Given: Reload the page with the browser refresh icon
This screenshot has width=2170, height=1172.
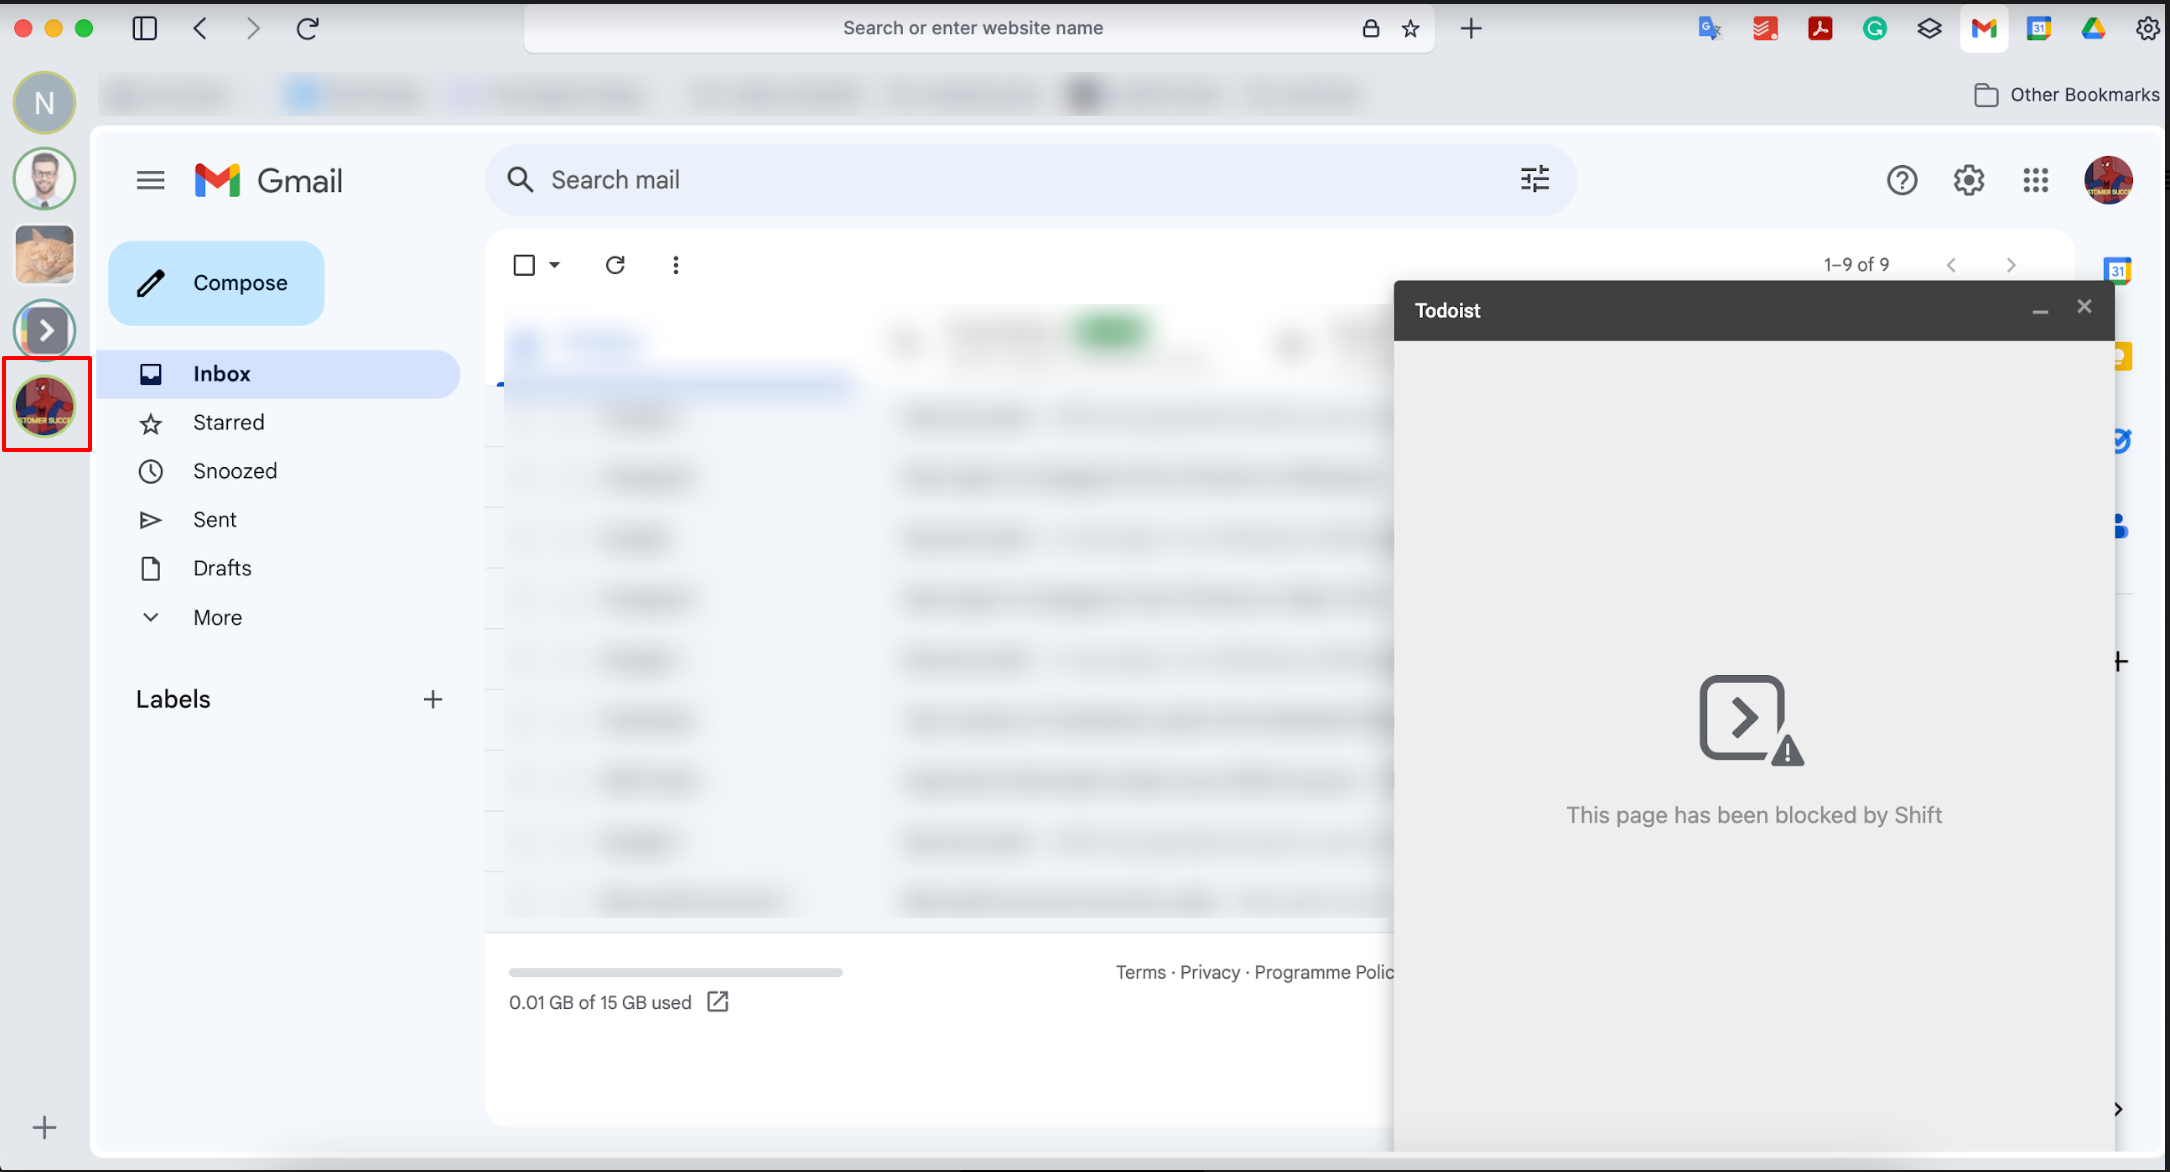Looking at the screenshot, I should [x=308, y=28].
